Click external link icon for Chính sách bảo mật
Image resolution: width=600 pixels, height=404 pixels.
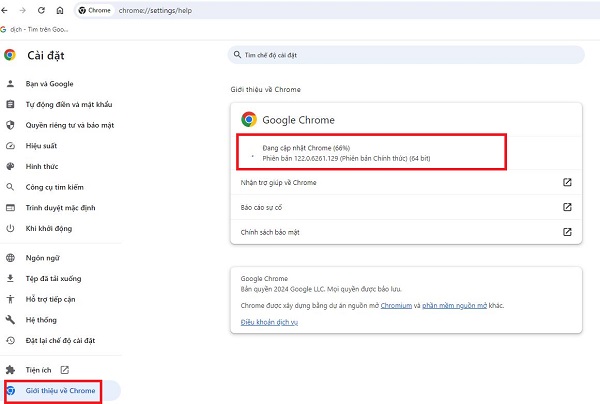[567, 232]
